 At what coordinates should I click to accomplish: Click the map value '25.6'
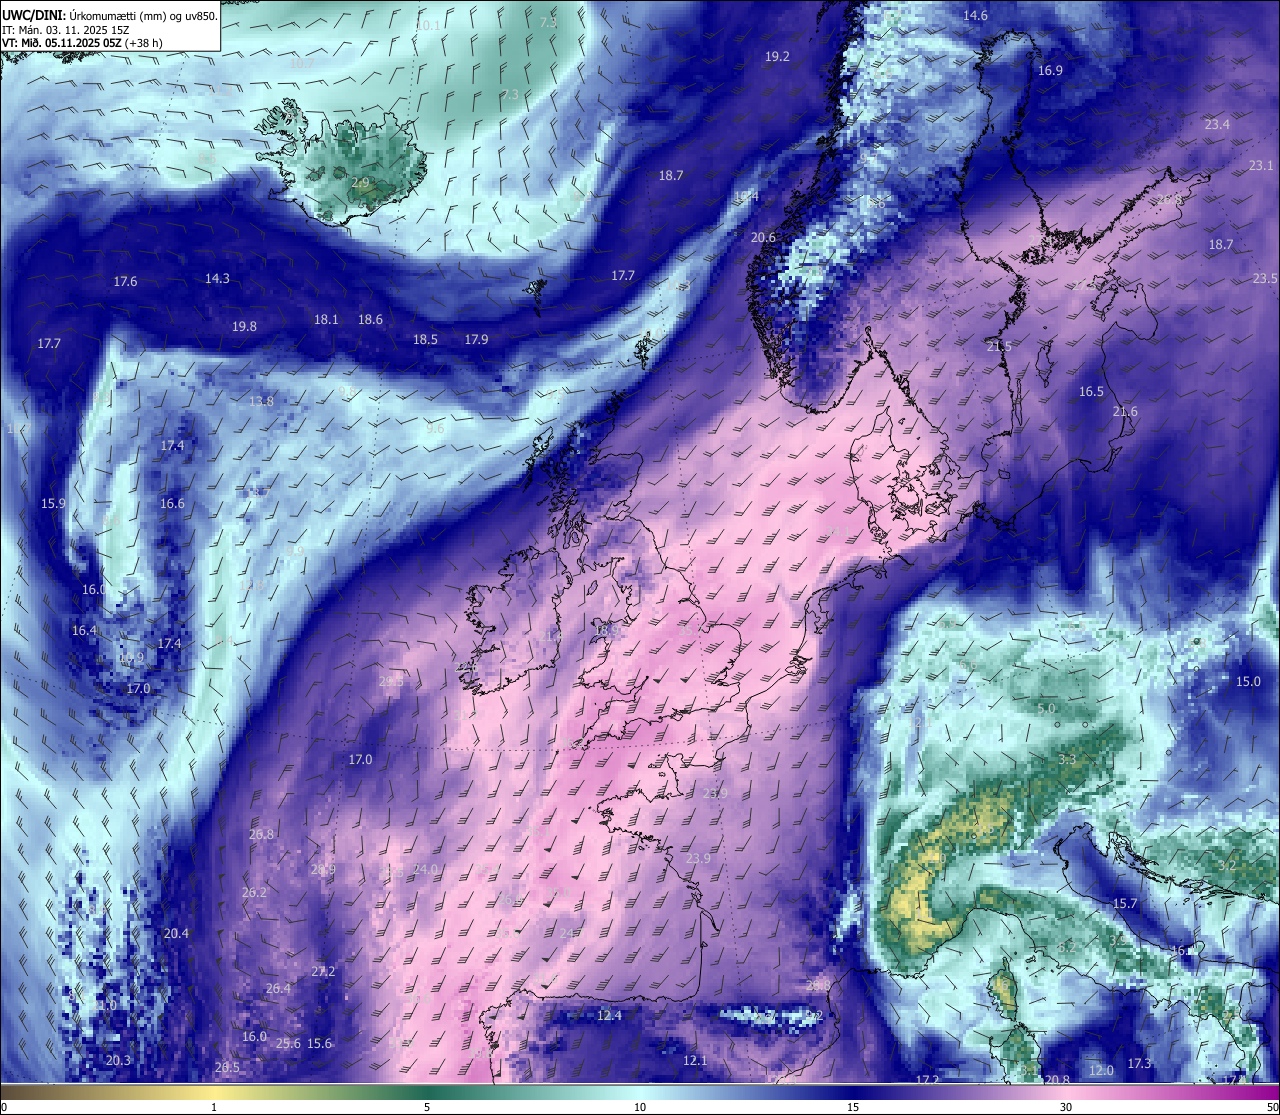click(x=288, y=1044)
